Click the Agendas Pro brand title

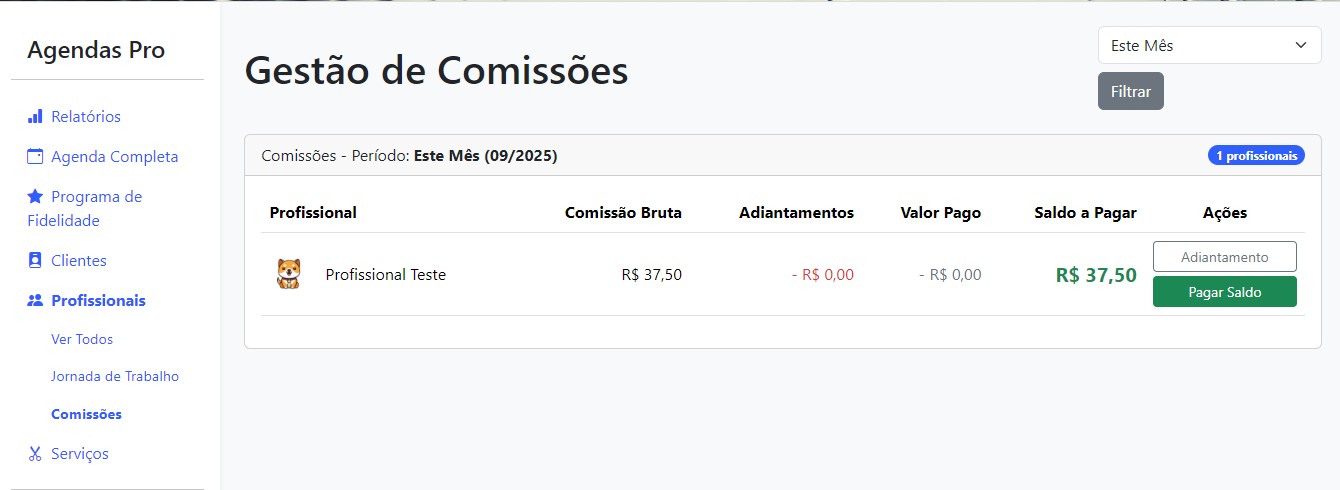tap(96, 50)
